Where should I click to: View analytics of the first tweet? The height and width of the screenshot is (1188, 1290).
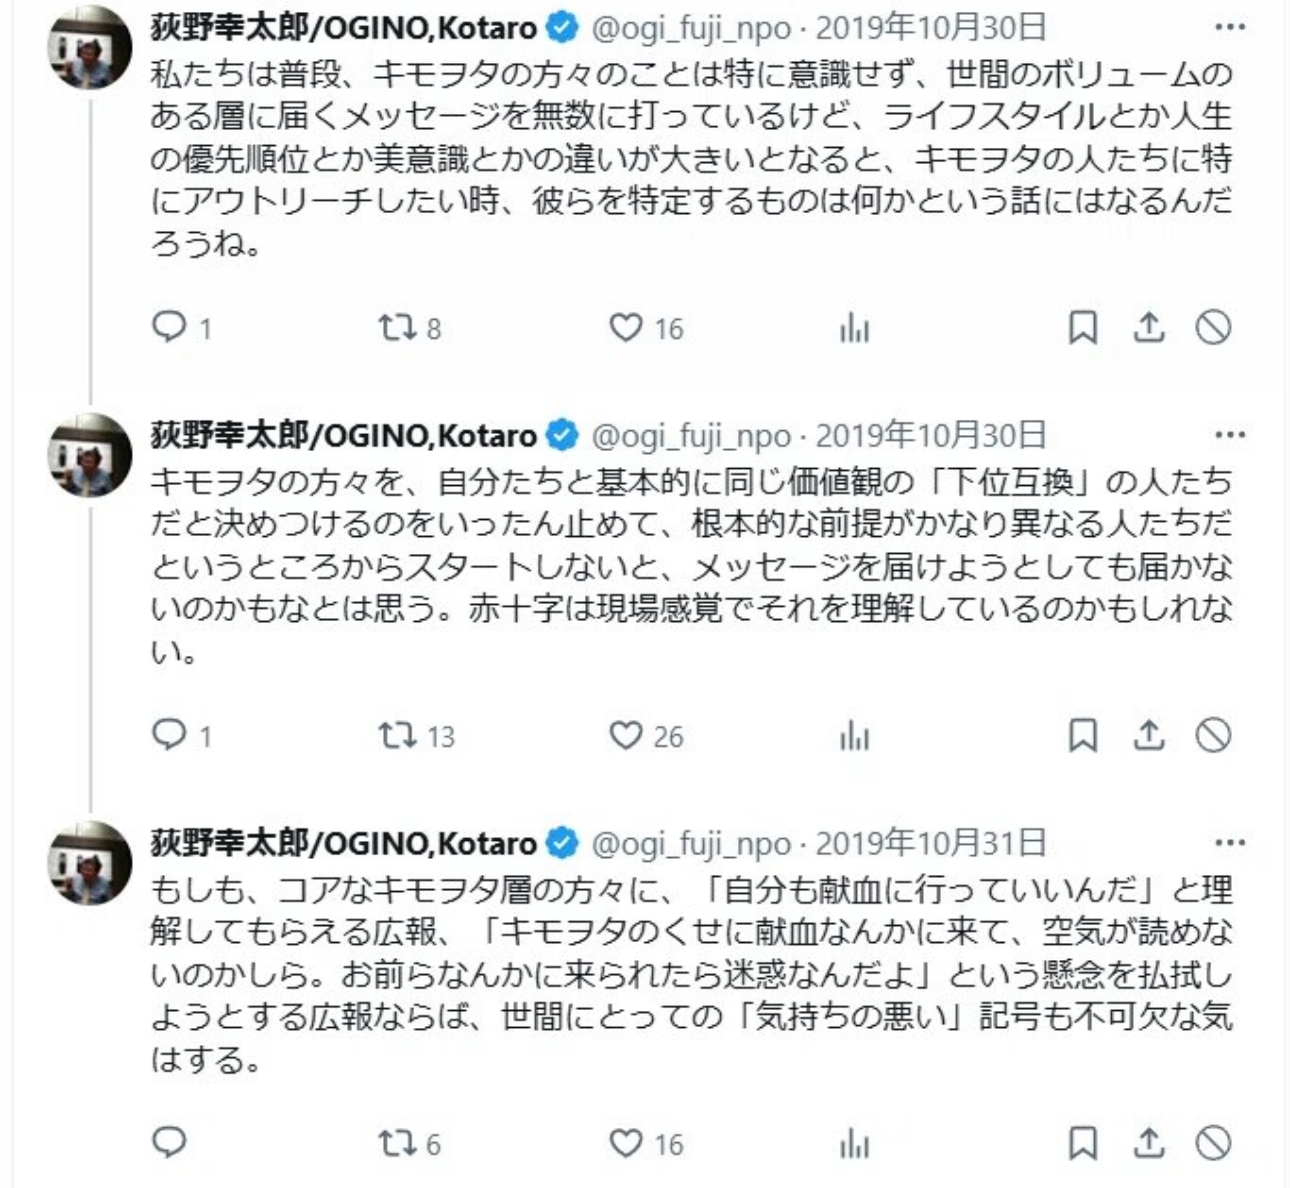click(x=855, y=328)
